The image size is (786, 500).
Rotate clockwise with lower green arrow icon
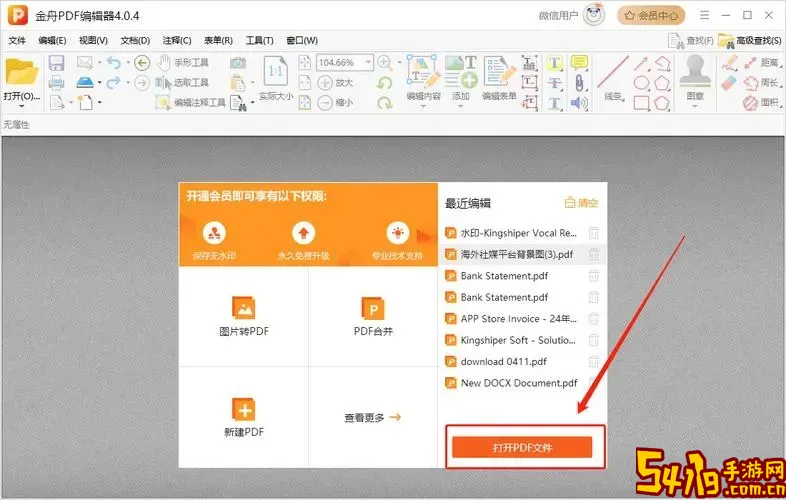[x=384, y=103]
